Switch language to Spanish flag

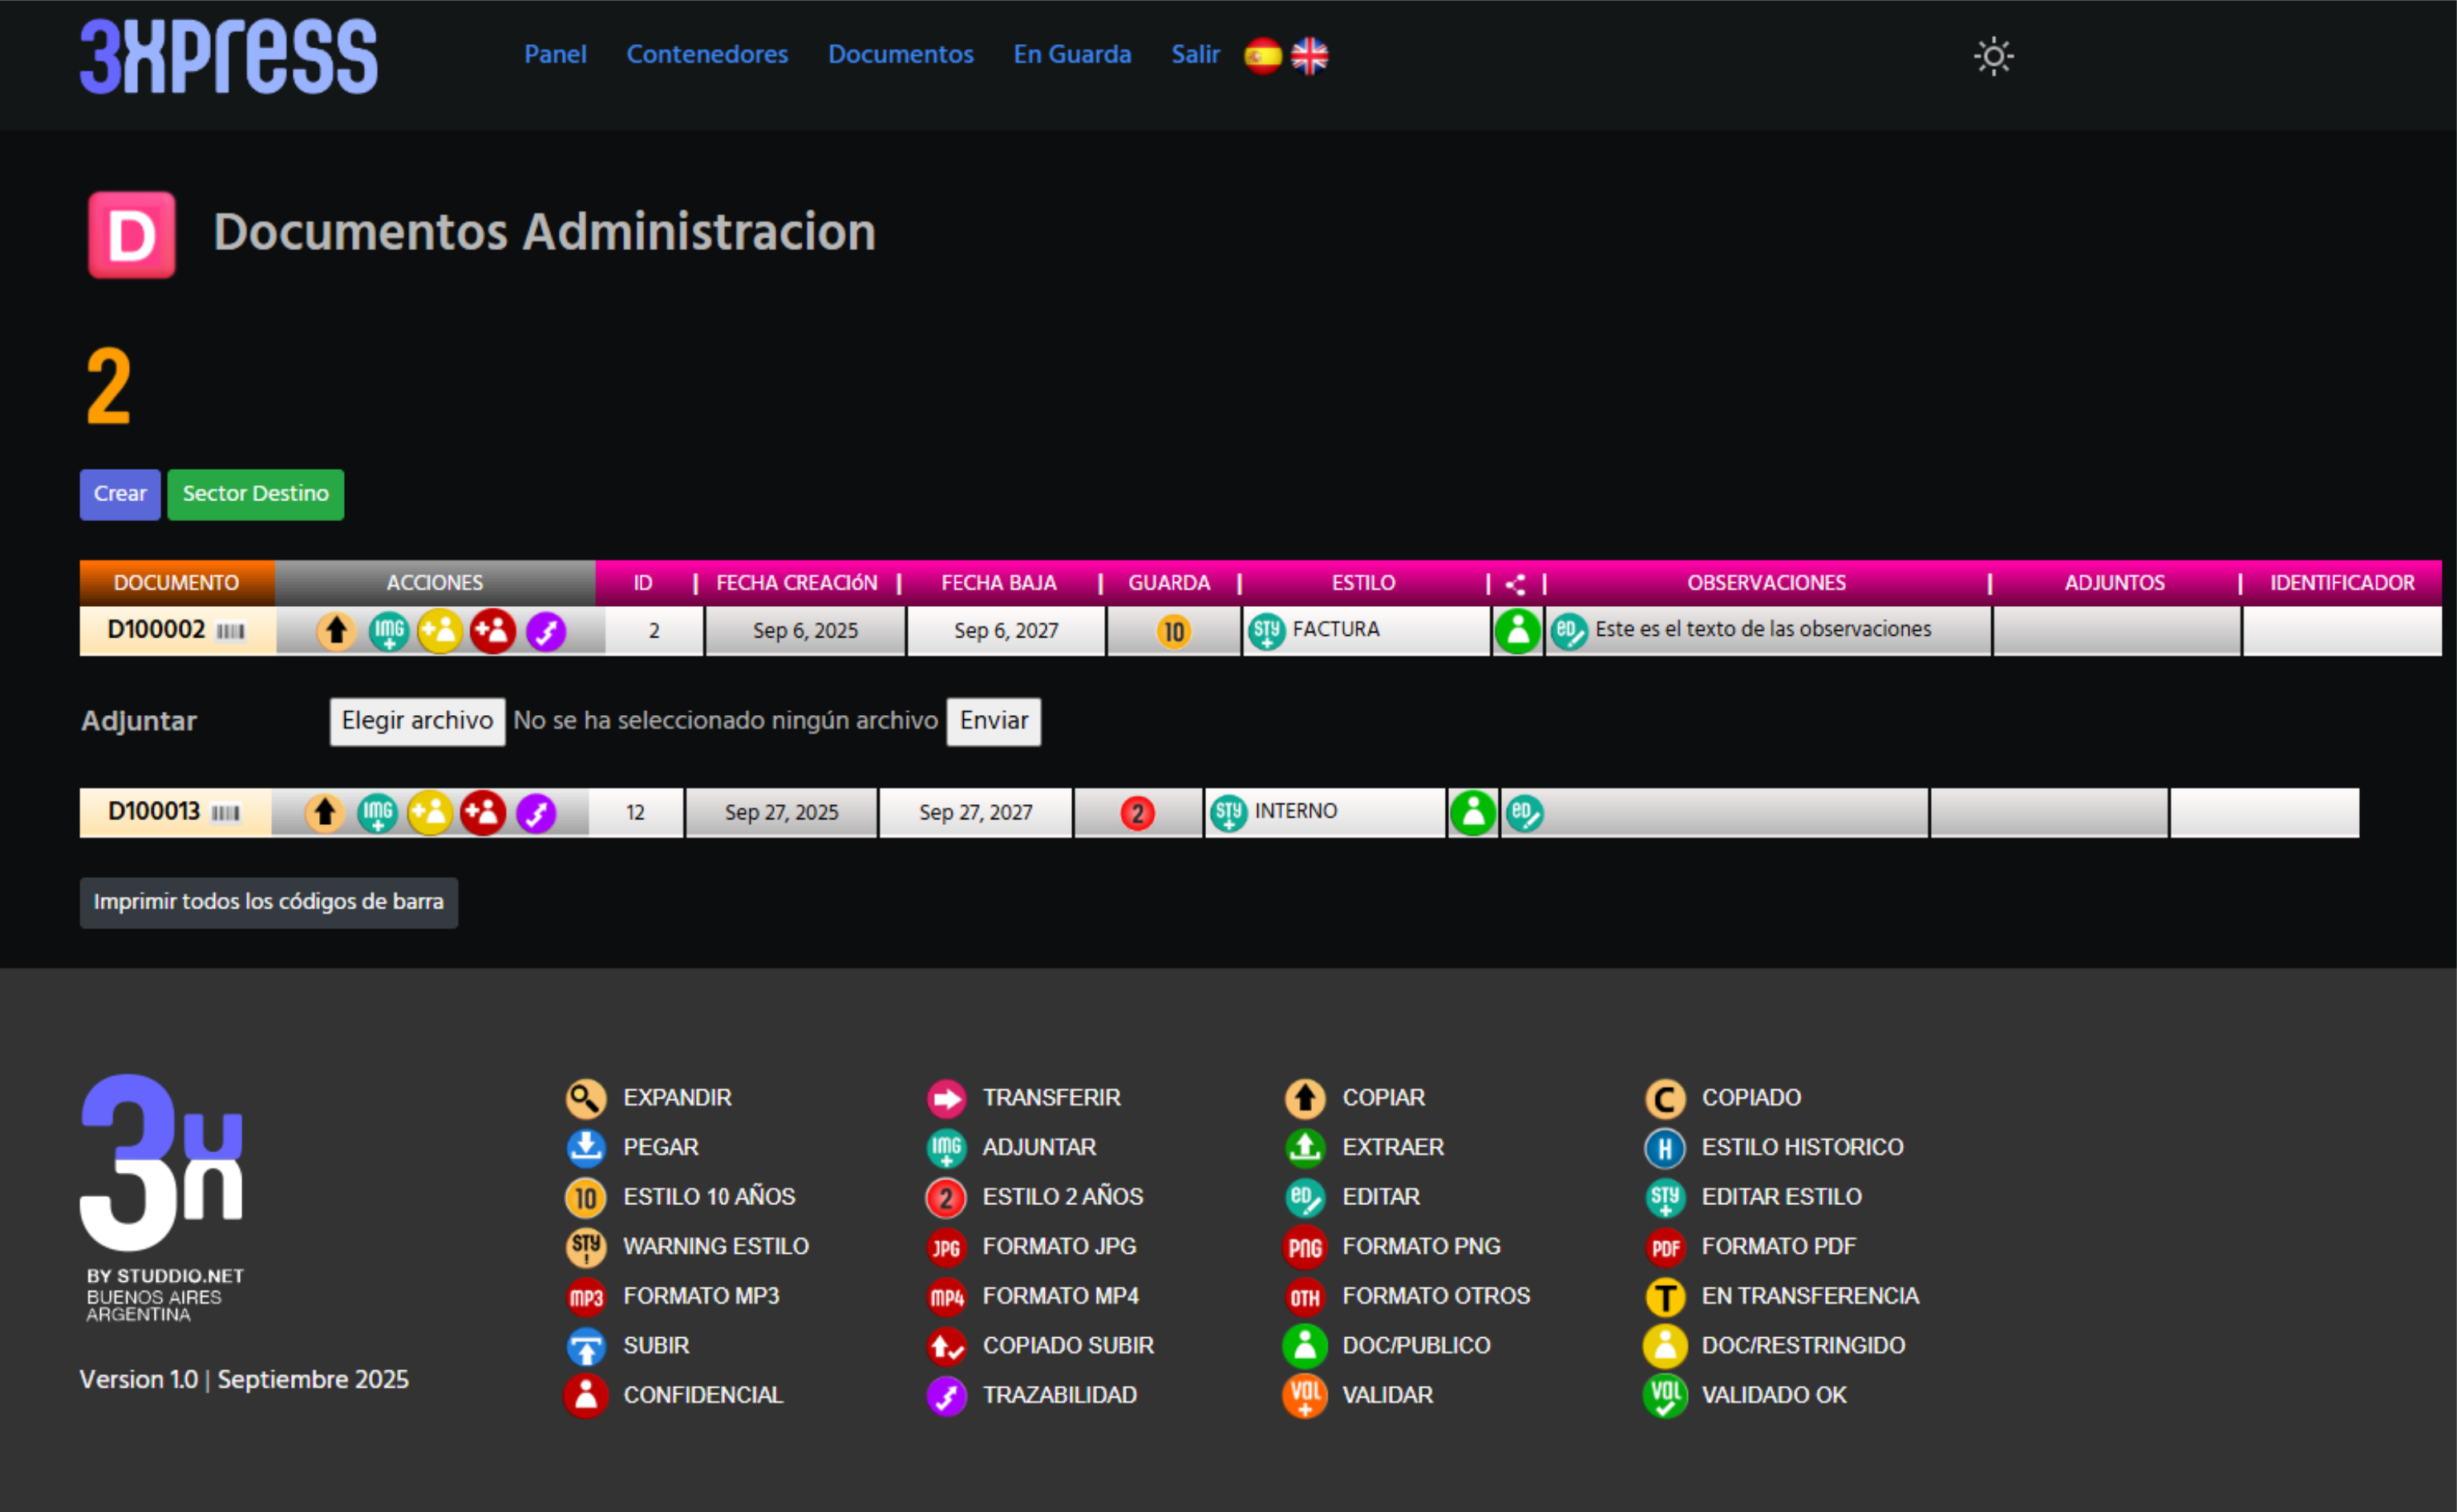click(1262, 56)
